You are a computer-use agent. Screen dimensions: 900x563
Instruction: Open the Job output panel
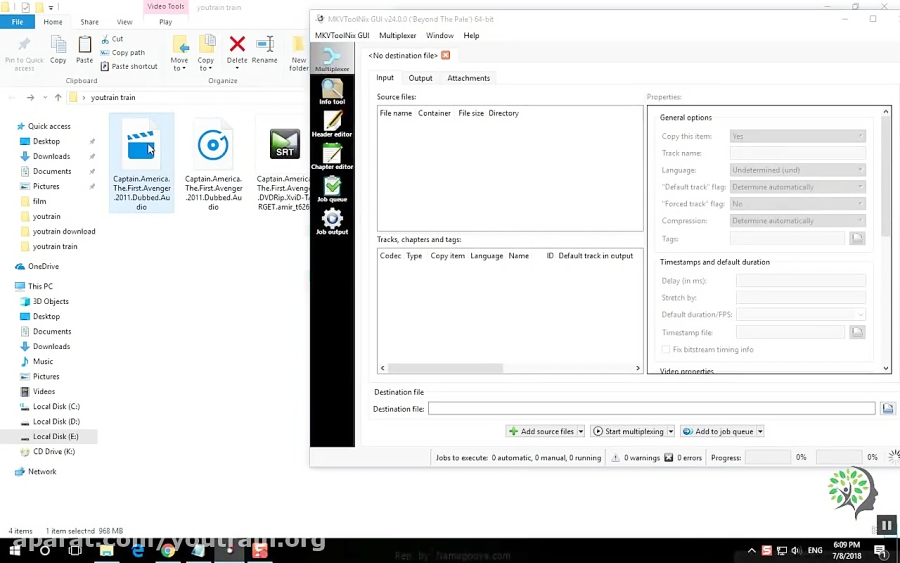[x=332, y=221]
